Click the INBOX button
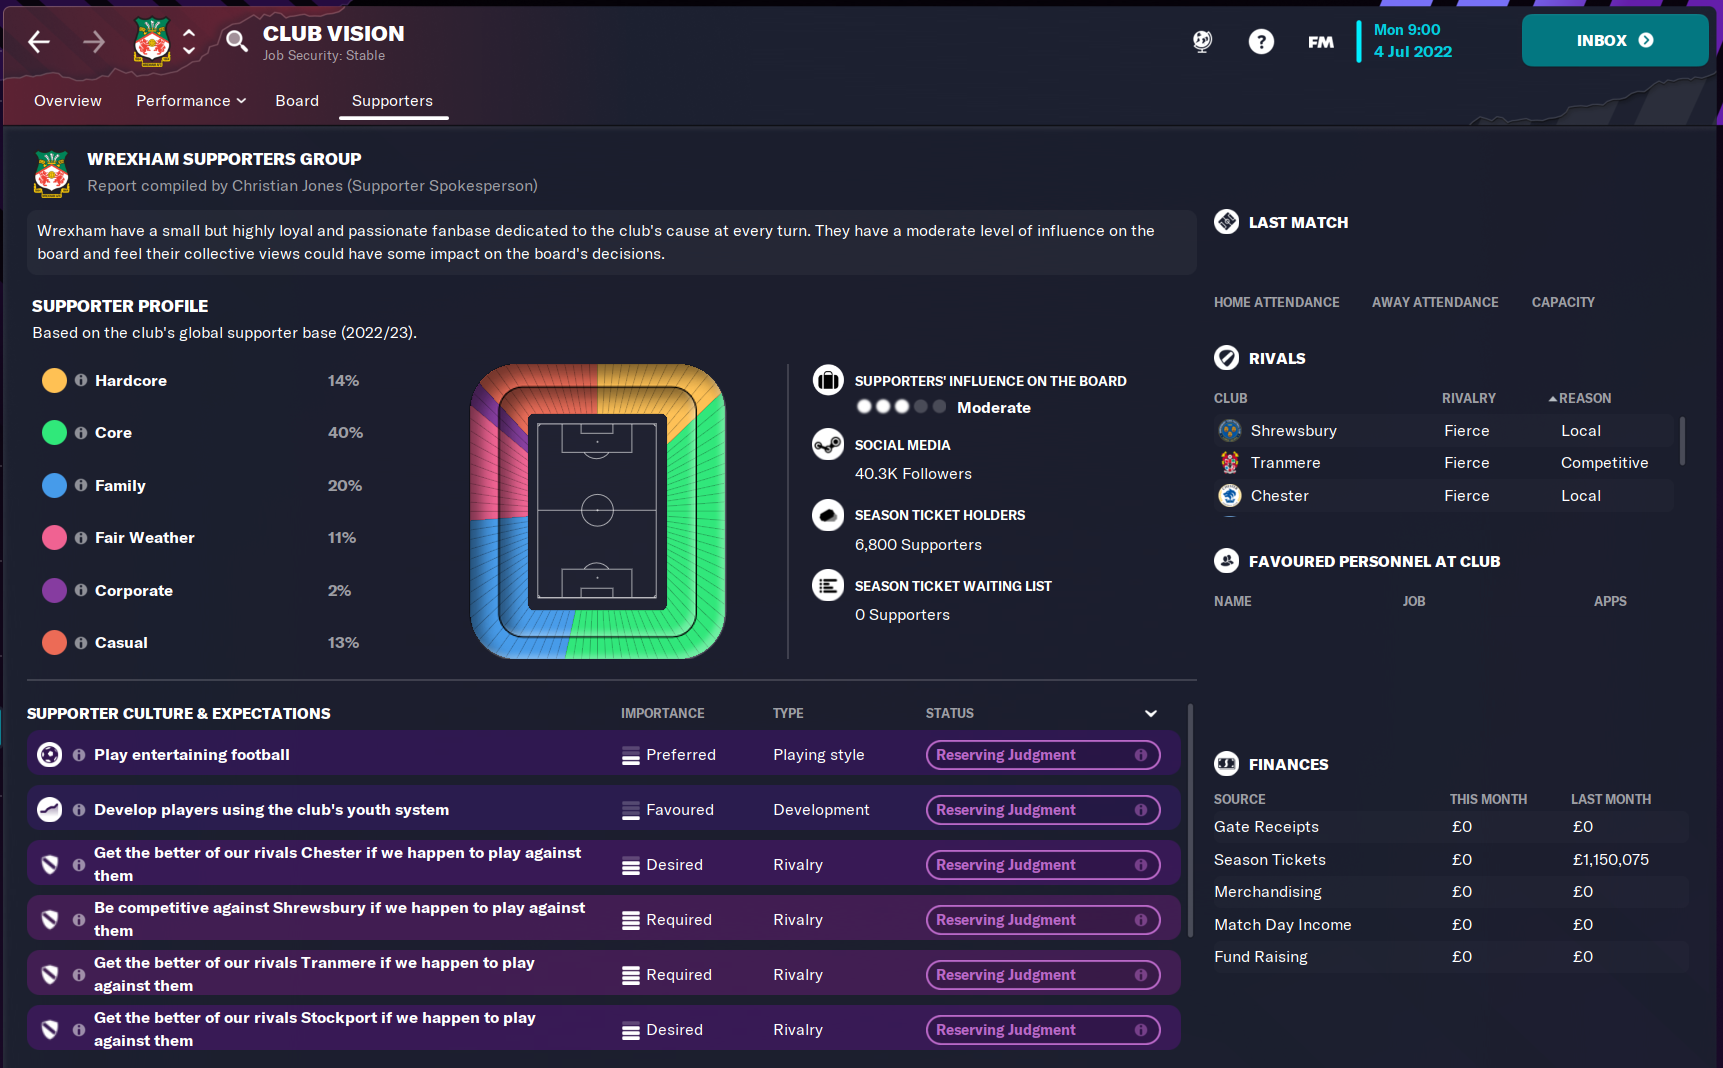1723x1068 pixels. 1615,40
